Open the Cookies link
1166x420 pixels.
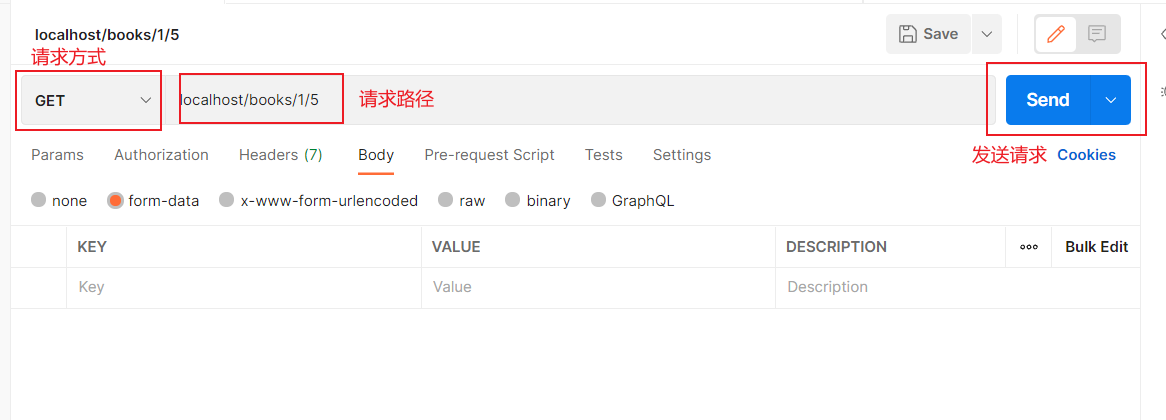pyautogui.click(x=1086, y=155)
